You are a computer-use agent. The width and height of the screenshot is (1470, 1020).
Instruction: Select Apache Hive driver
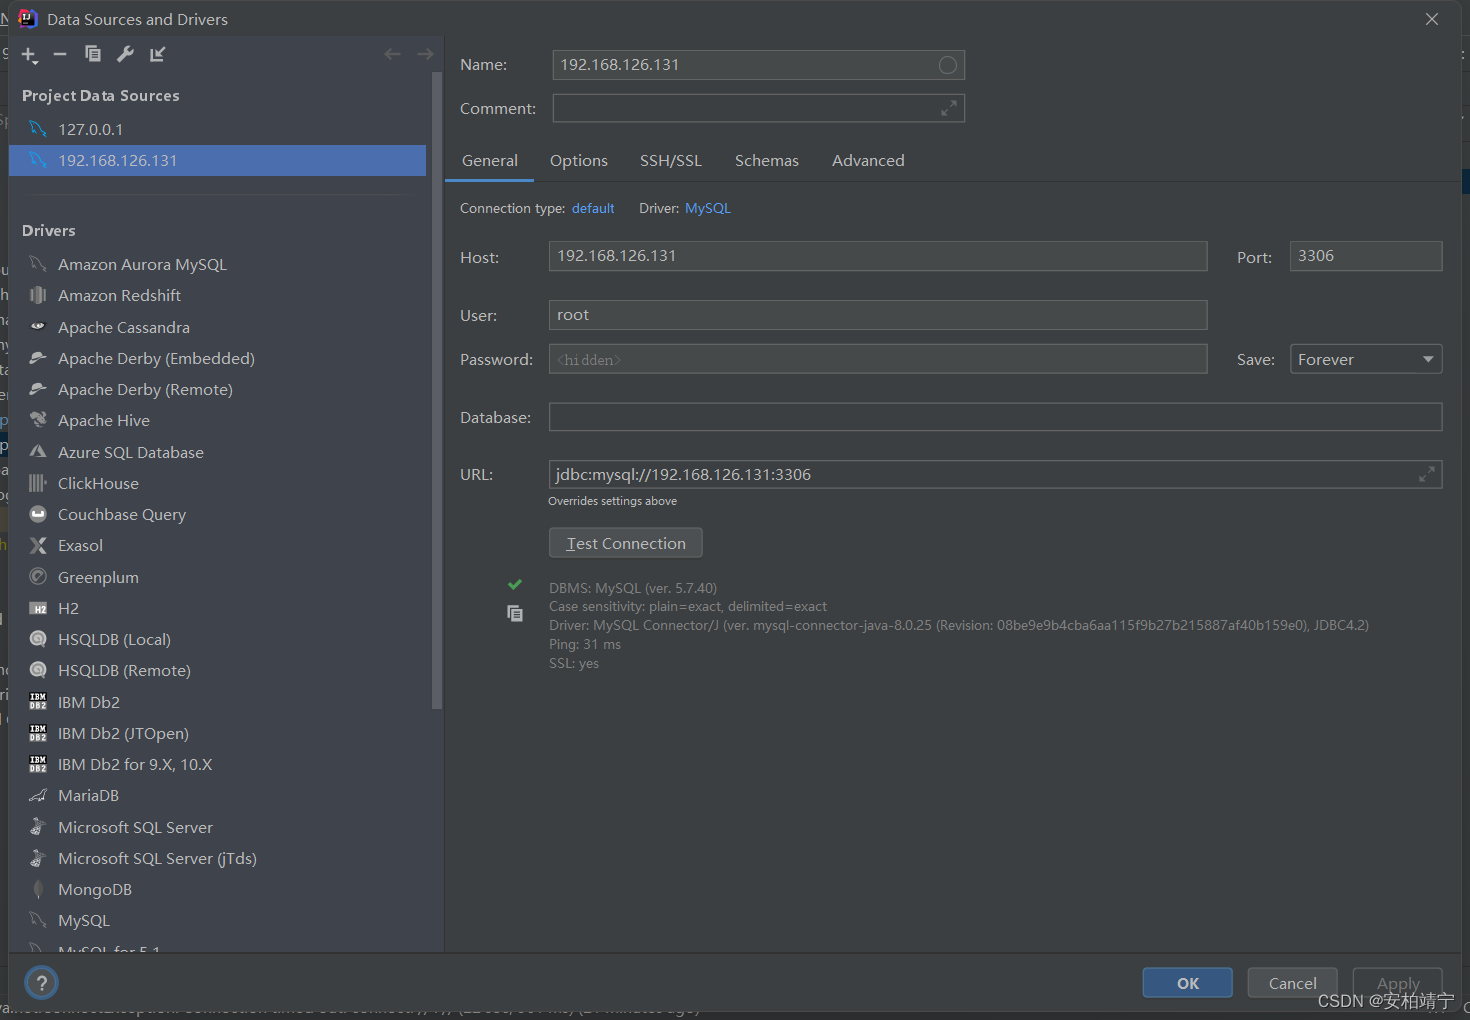click(x=218, y=420)
